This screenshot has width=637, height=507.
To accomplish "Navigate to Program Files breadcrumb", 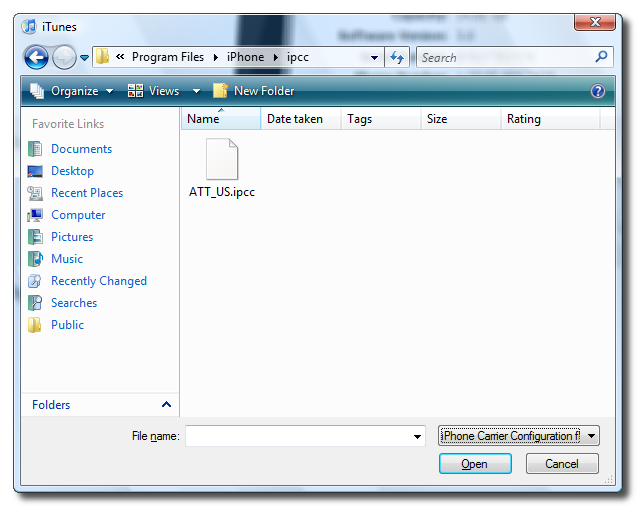I will pyautogui.click(x=168, y=57).
